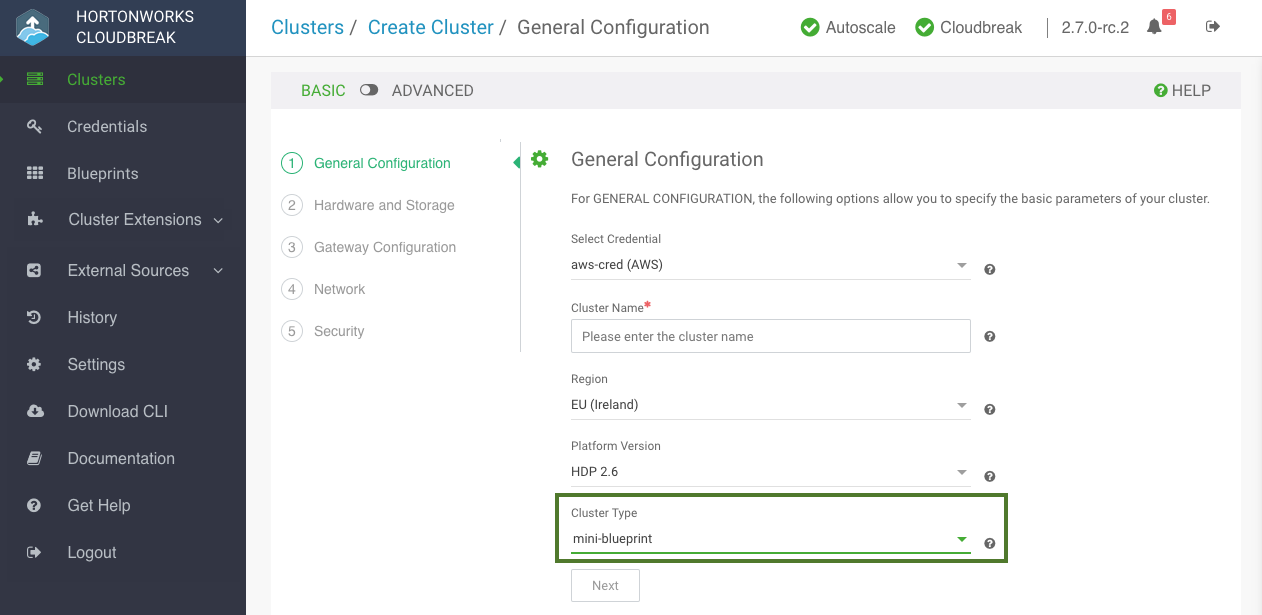Toggle Basic to Advanced mode switch
This screenshot has width=1262, height=615.
[x=369, y=90]
